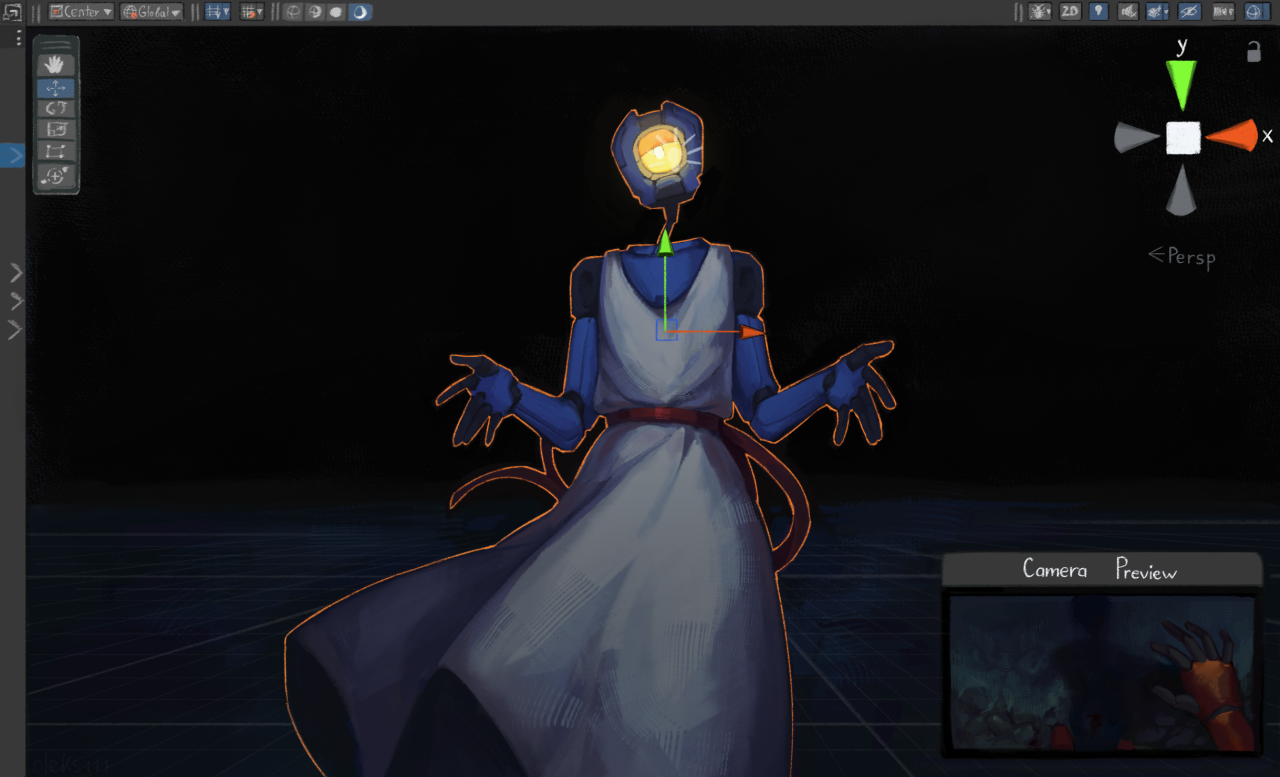
Task: Toggle 2D view mode
Action: (x=1070, y=12)
